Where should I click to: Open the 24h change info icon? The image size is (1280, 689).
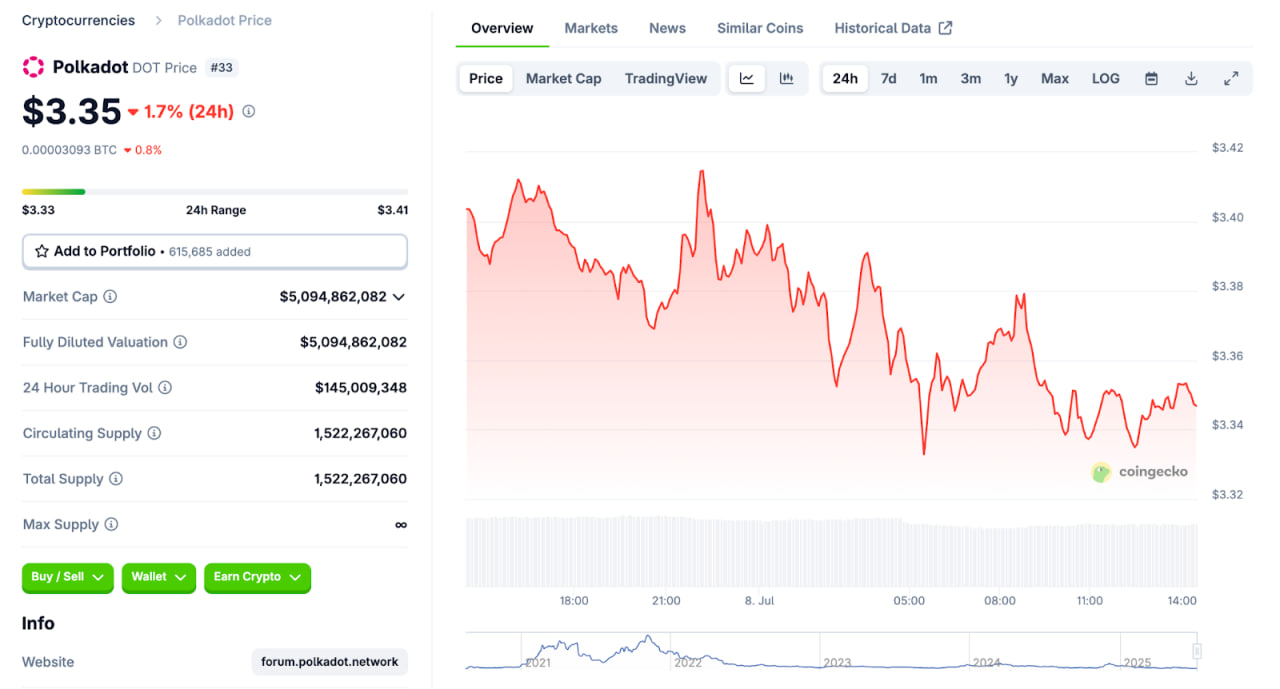(x=248, y=111)
